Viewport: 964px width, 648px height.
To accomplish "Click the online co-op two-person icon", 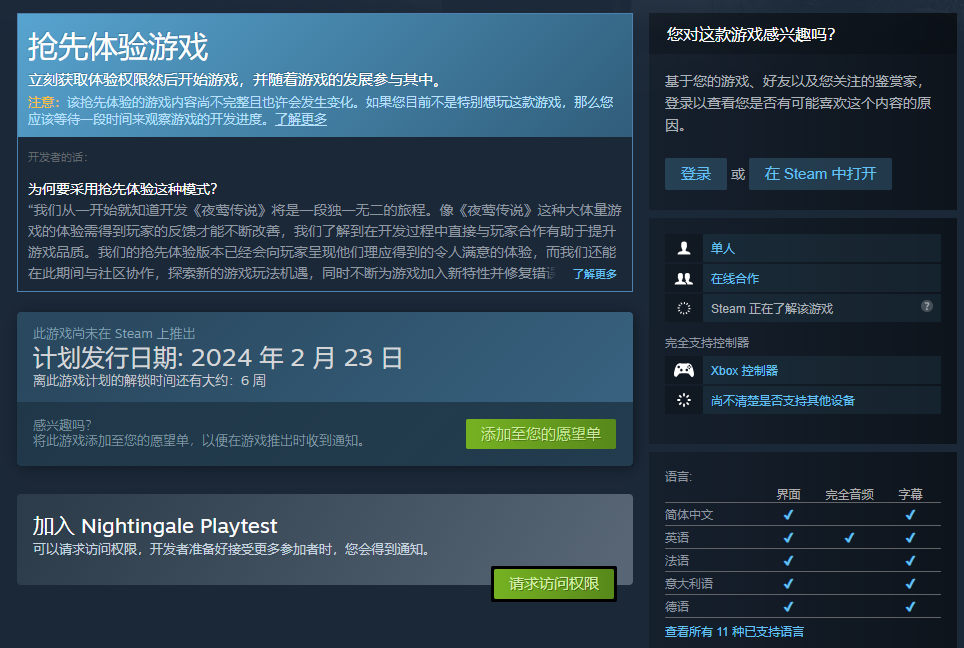I will pyautogui.click(x=684, y=279).
